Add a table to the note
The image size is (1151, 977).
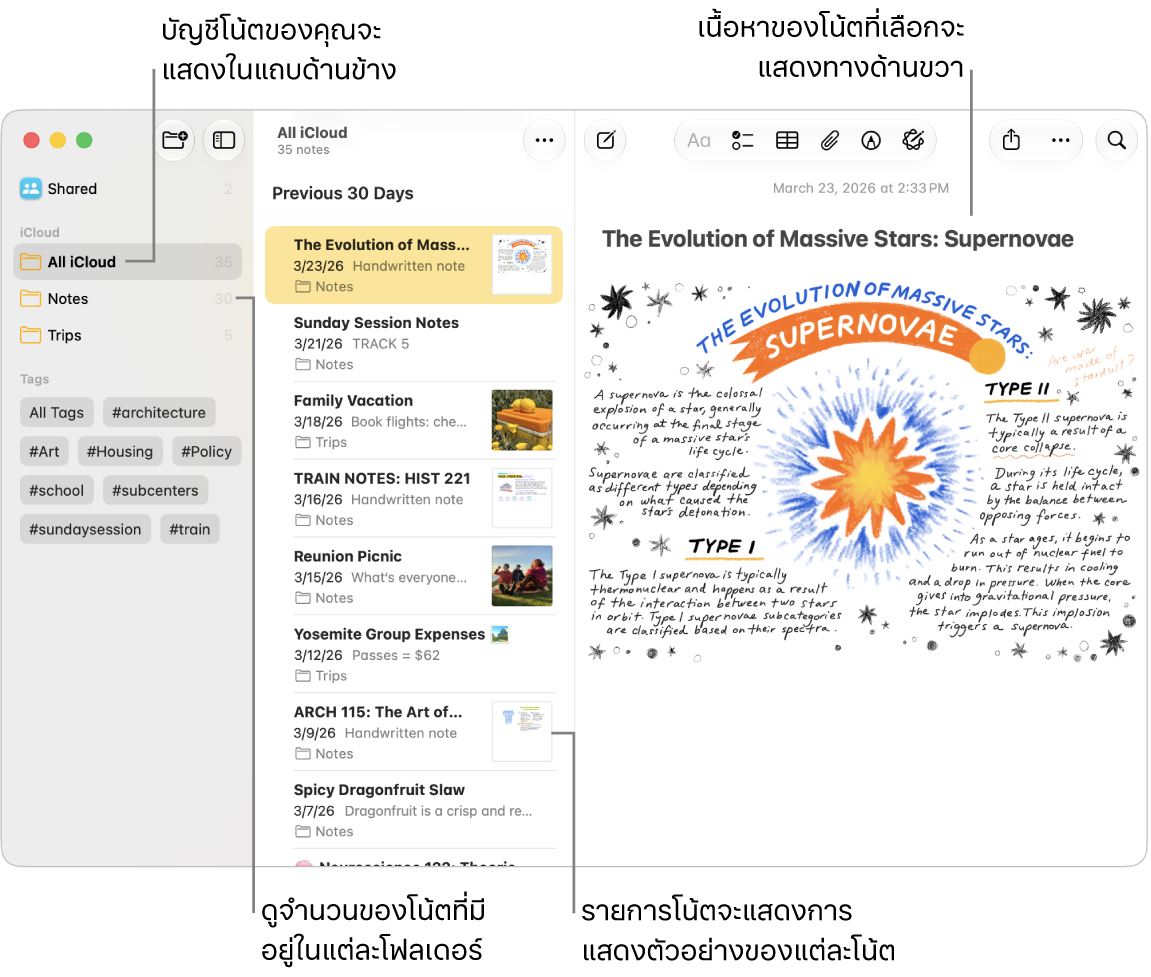point(787,140)
